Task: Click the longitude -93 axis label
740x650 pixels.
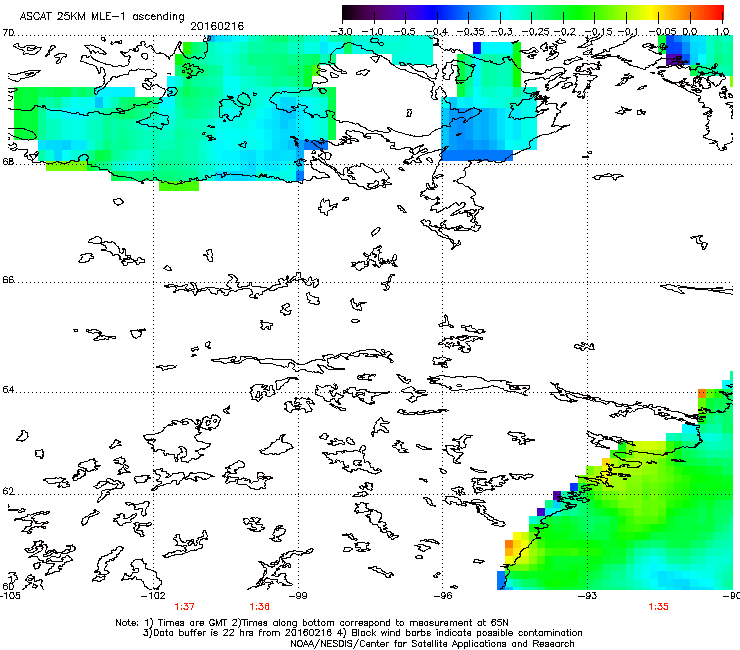Action: click(588, 595)
